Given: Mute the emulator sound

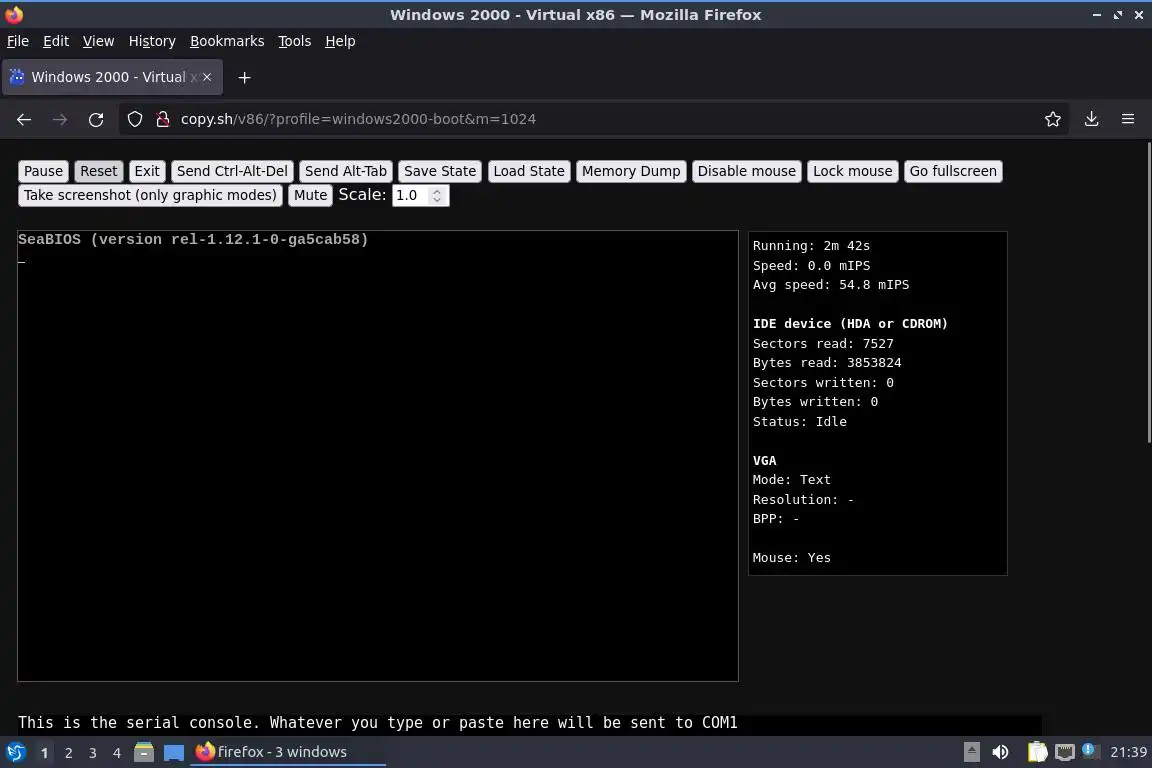Looking at the screenshot, I should (x=310, y=195).
